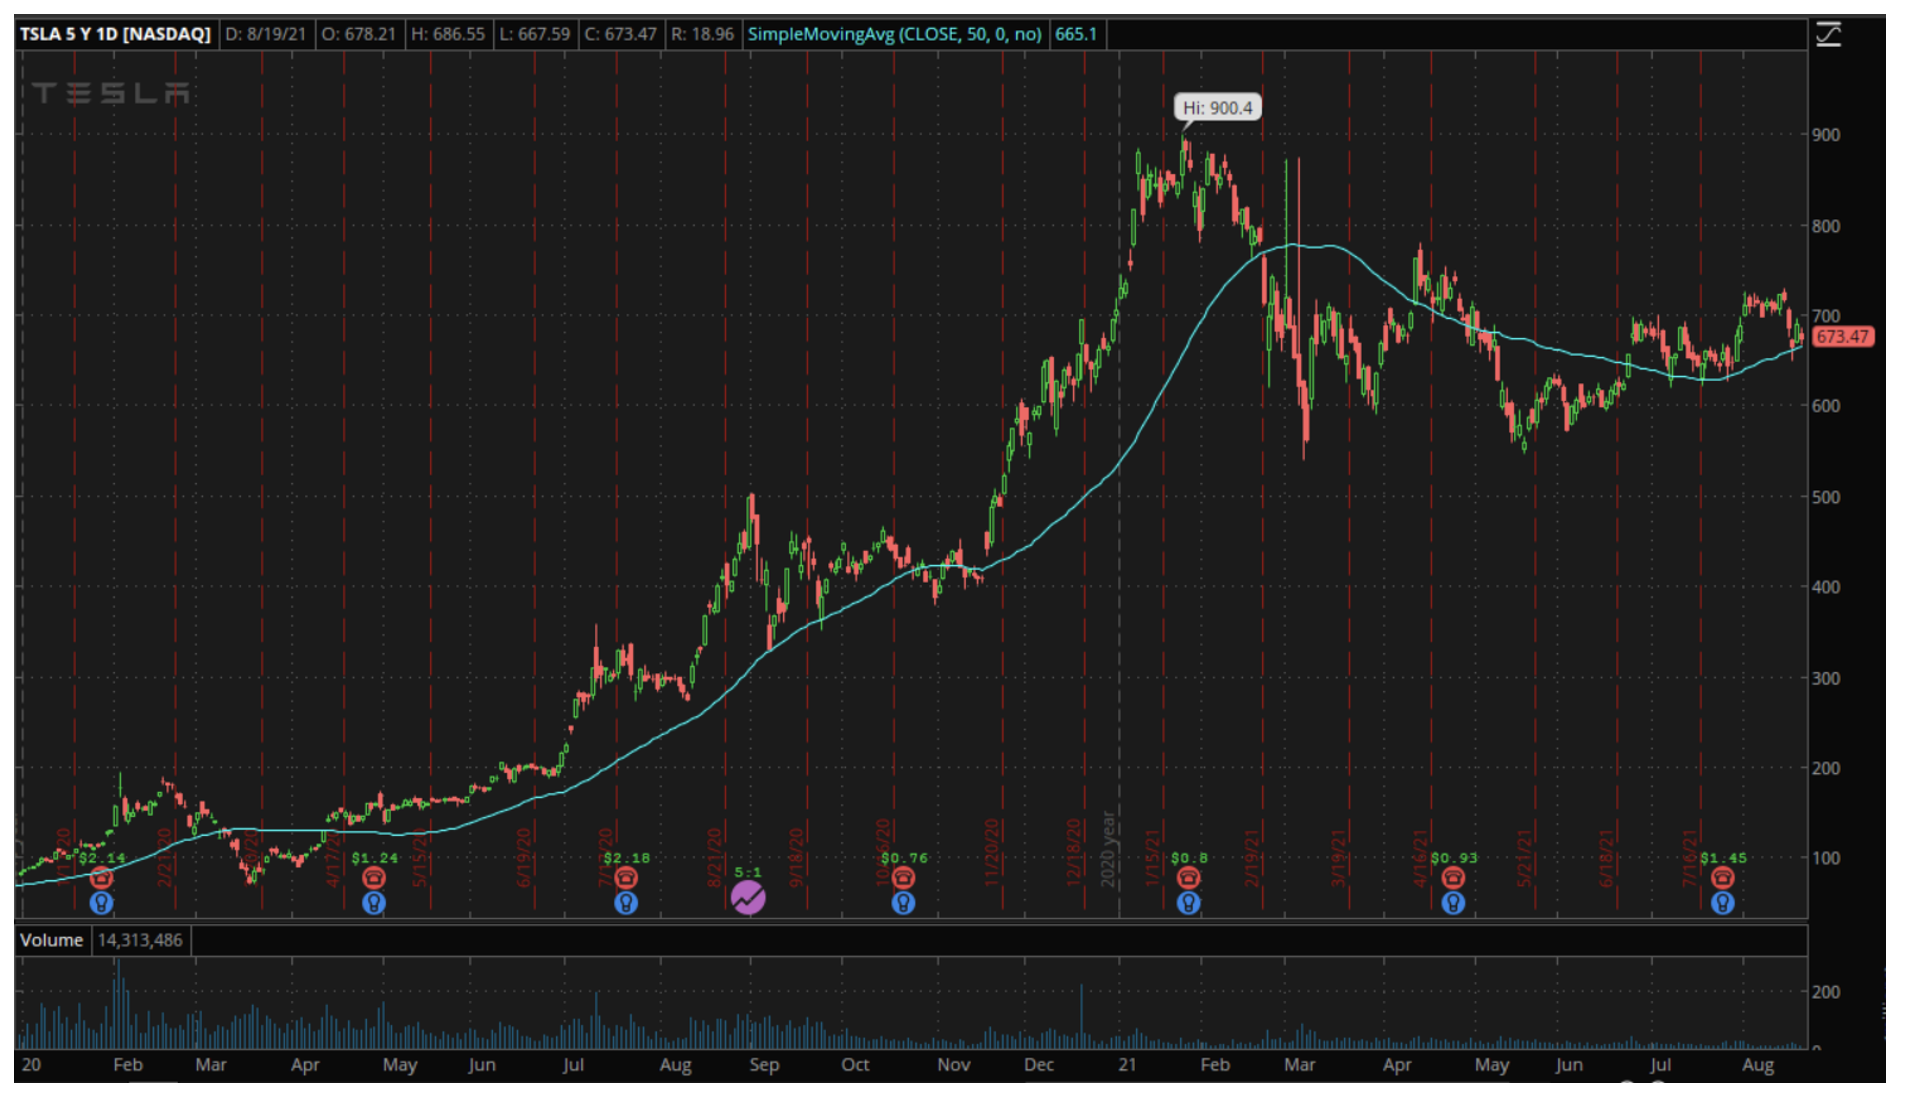Click the $2.14 earnings estimate label

pyautogui.click(x=102, y=858)
